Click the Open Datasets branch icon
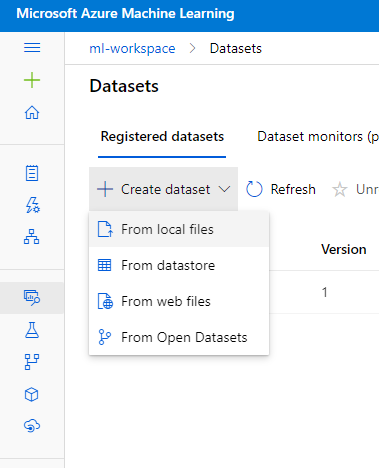Image resolution: width=379 pixels, height=468 pixels. tap(105, 337)
